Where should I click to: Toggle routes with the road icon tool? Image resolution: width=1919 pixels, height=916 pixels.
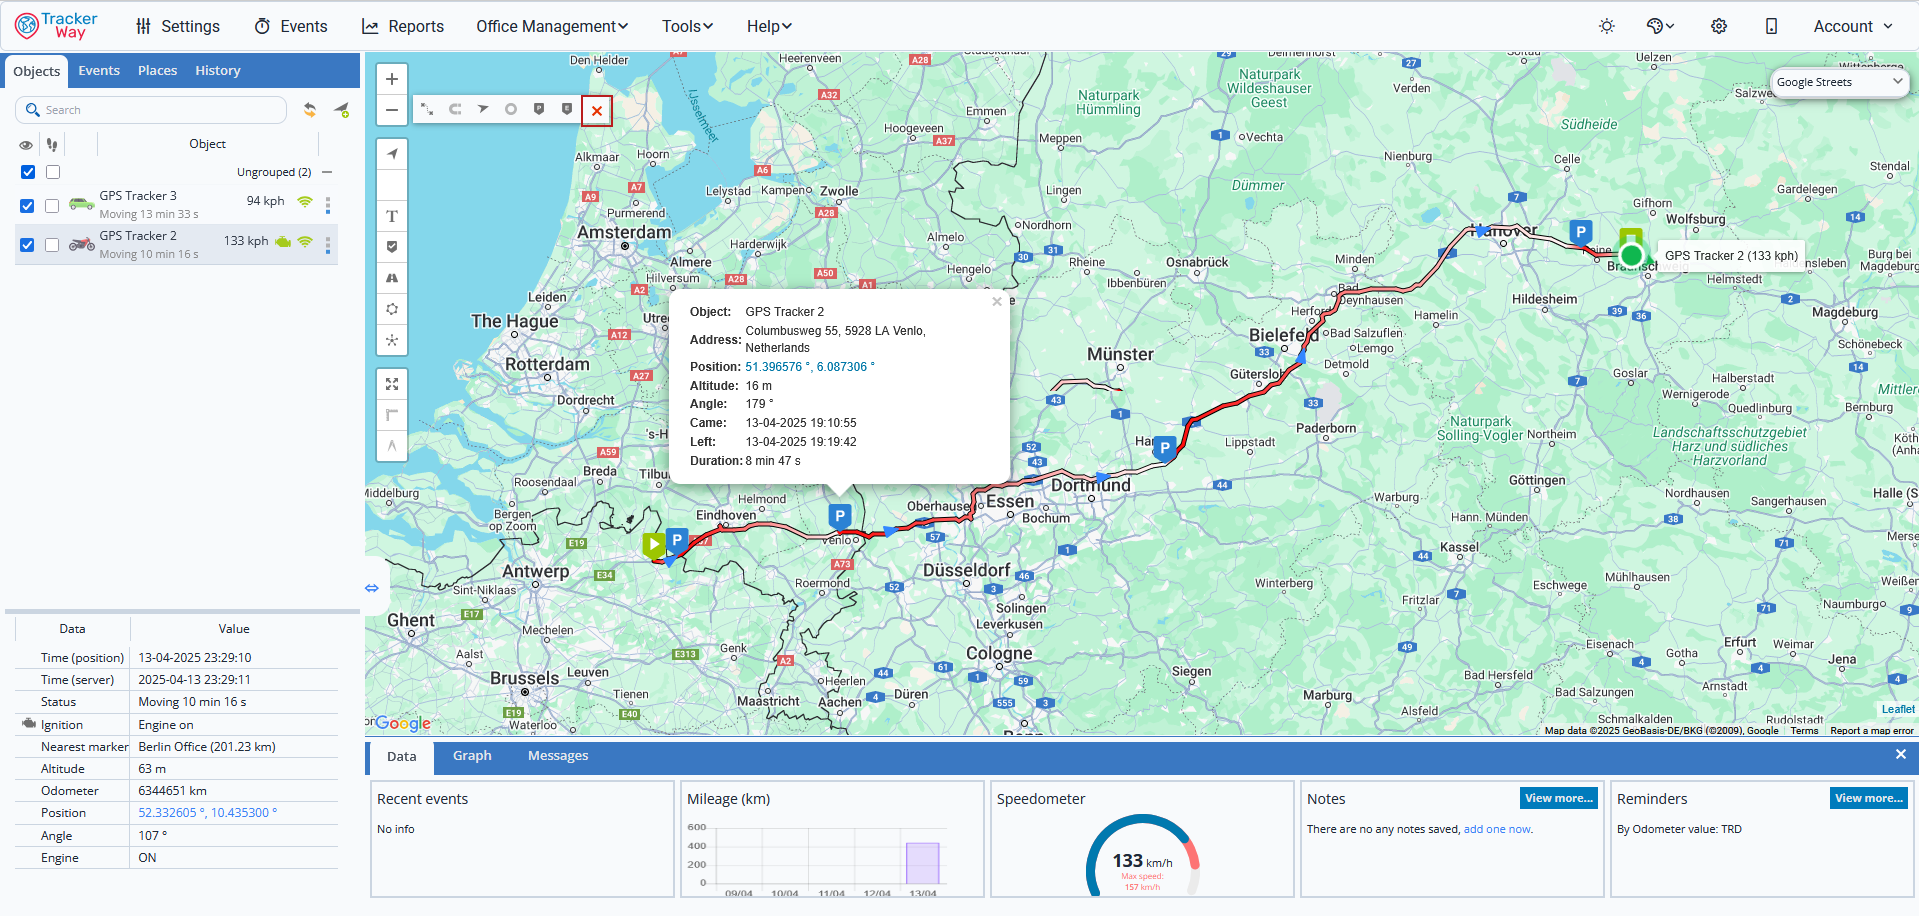pos(392,278)
